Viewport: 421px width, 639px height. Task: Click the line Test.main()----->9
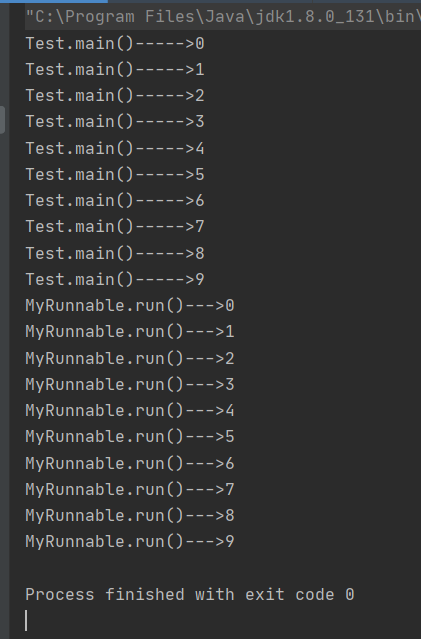tap(115, 280)
